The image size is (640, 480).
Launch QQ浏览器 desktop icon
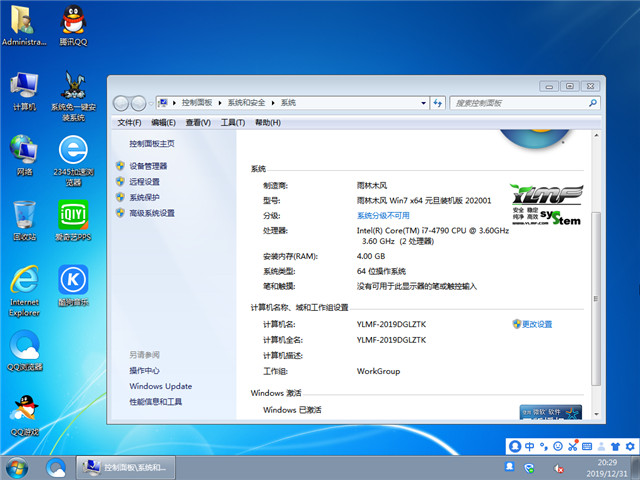[24, 351]
